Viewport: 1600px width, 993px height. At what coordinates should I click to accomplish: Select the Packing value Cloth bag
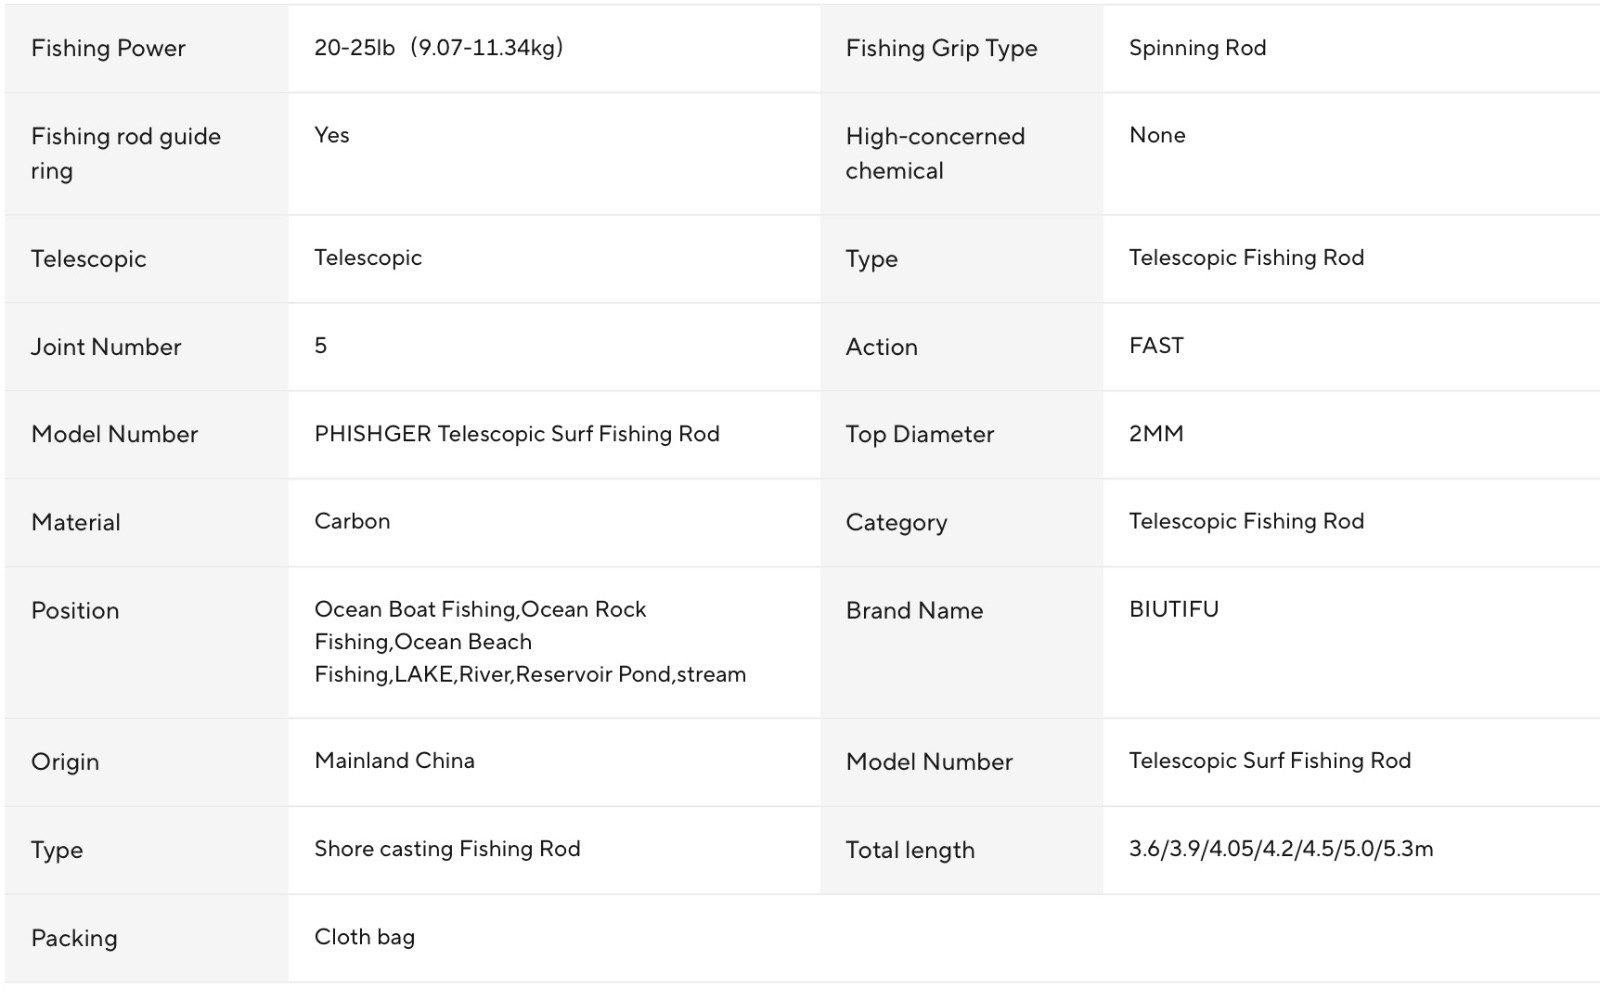click(364, 937)
